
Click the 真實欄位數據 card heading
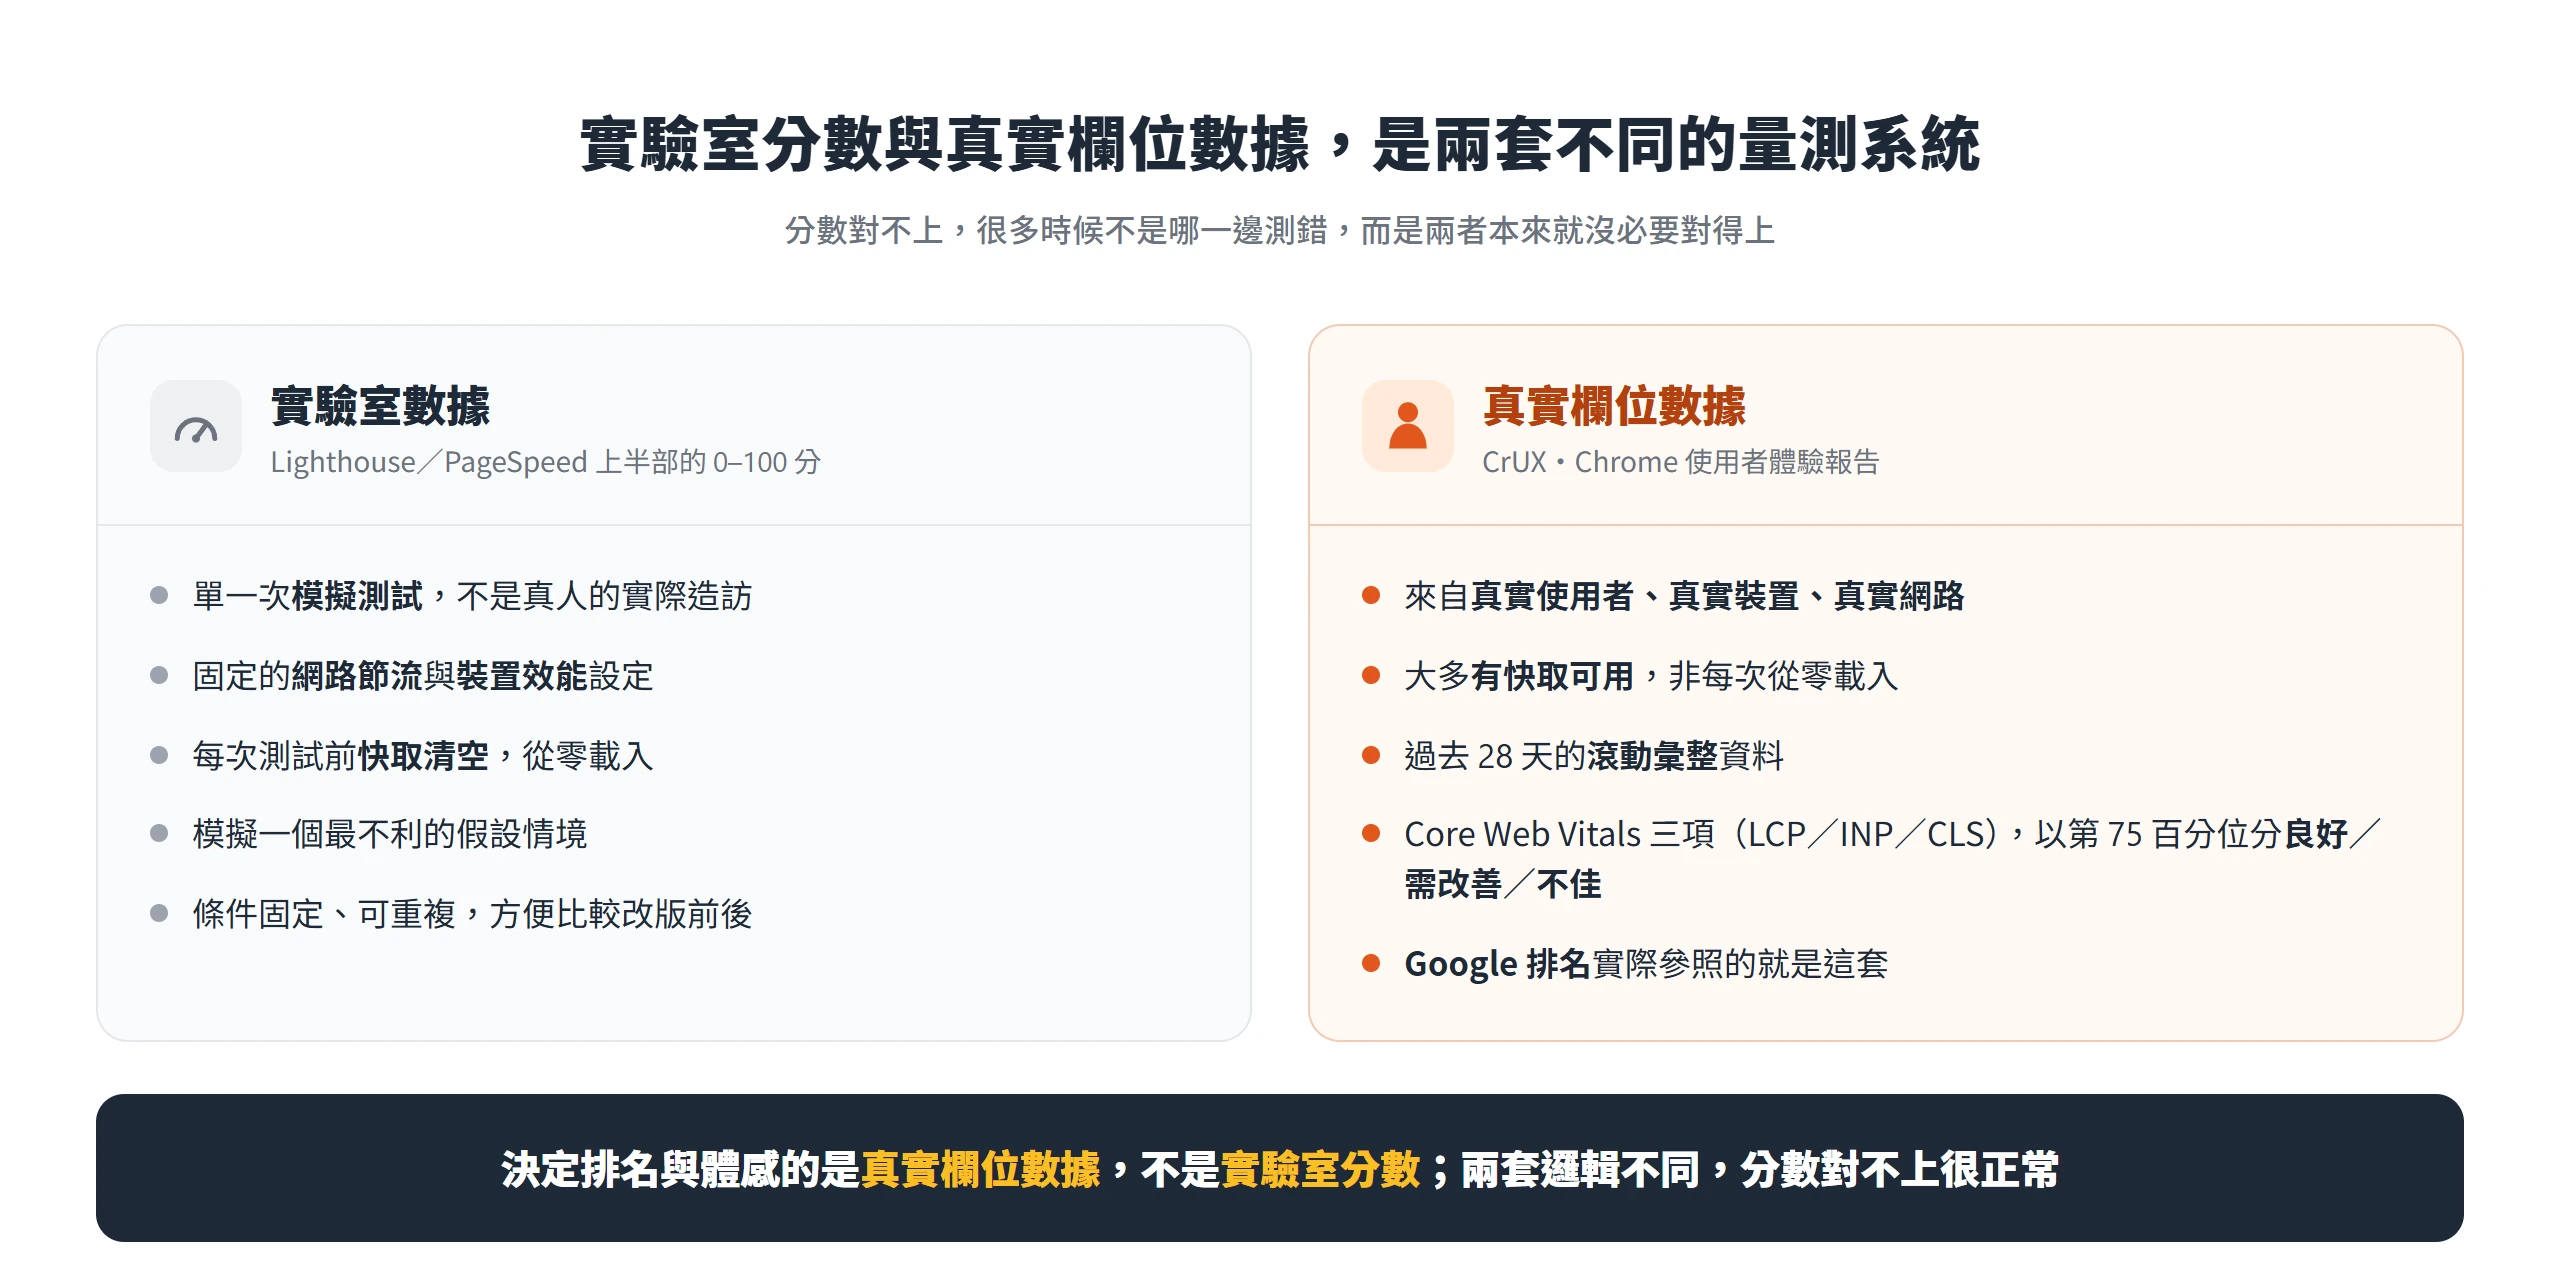click(x=1614, y=406)
